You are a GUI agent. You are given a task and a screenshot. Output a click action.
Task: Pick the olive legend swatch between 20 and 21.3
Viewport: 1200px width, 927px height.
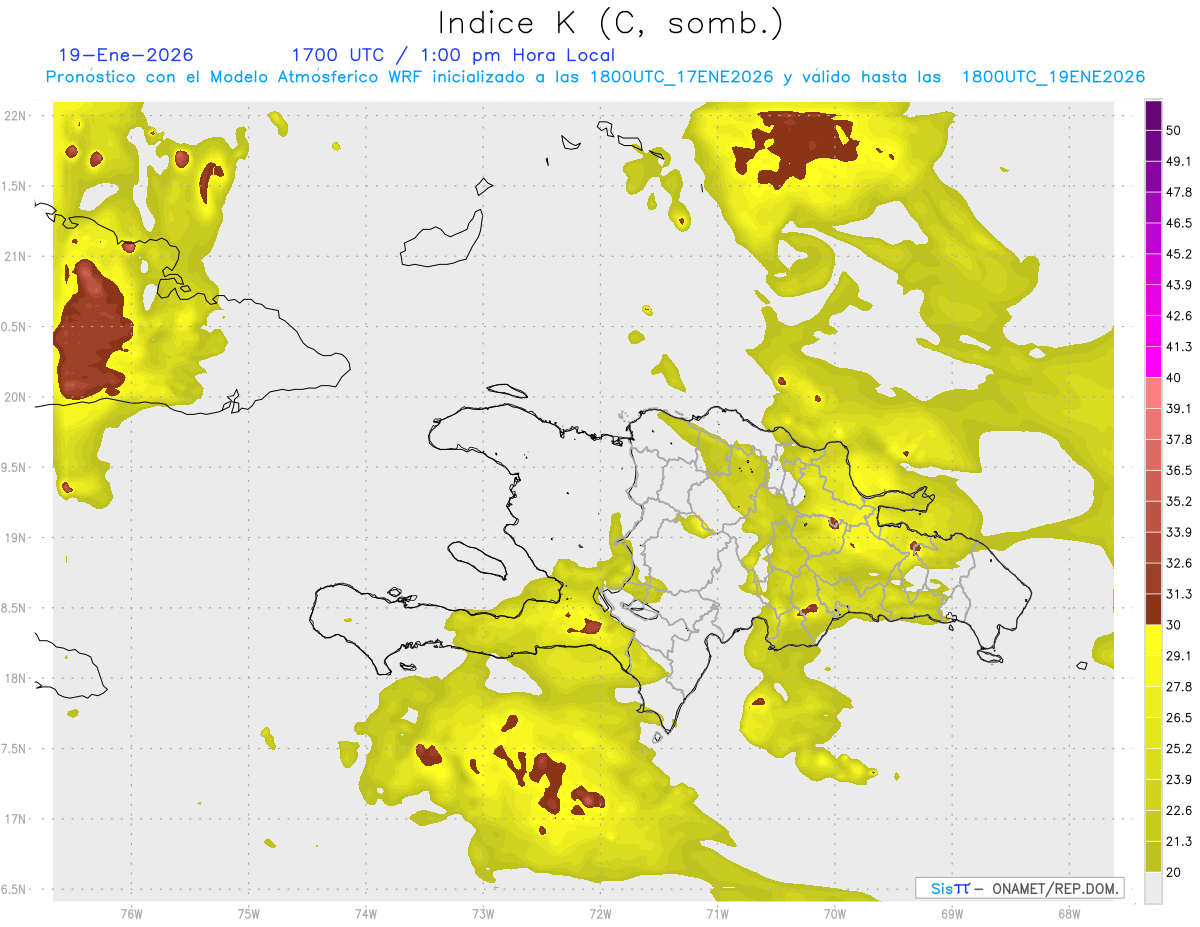(1154, 856)
